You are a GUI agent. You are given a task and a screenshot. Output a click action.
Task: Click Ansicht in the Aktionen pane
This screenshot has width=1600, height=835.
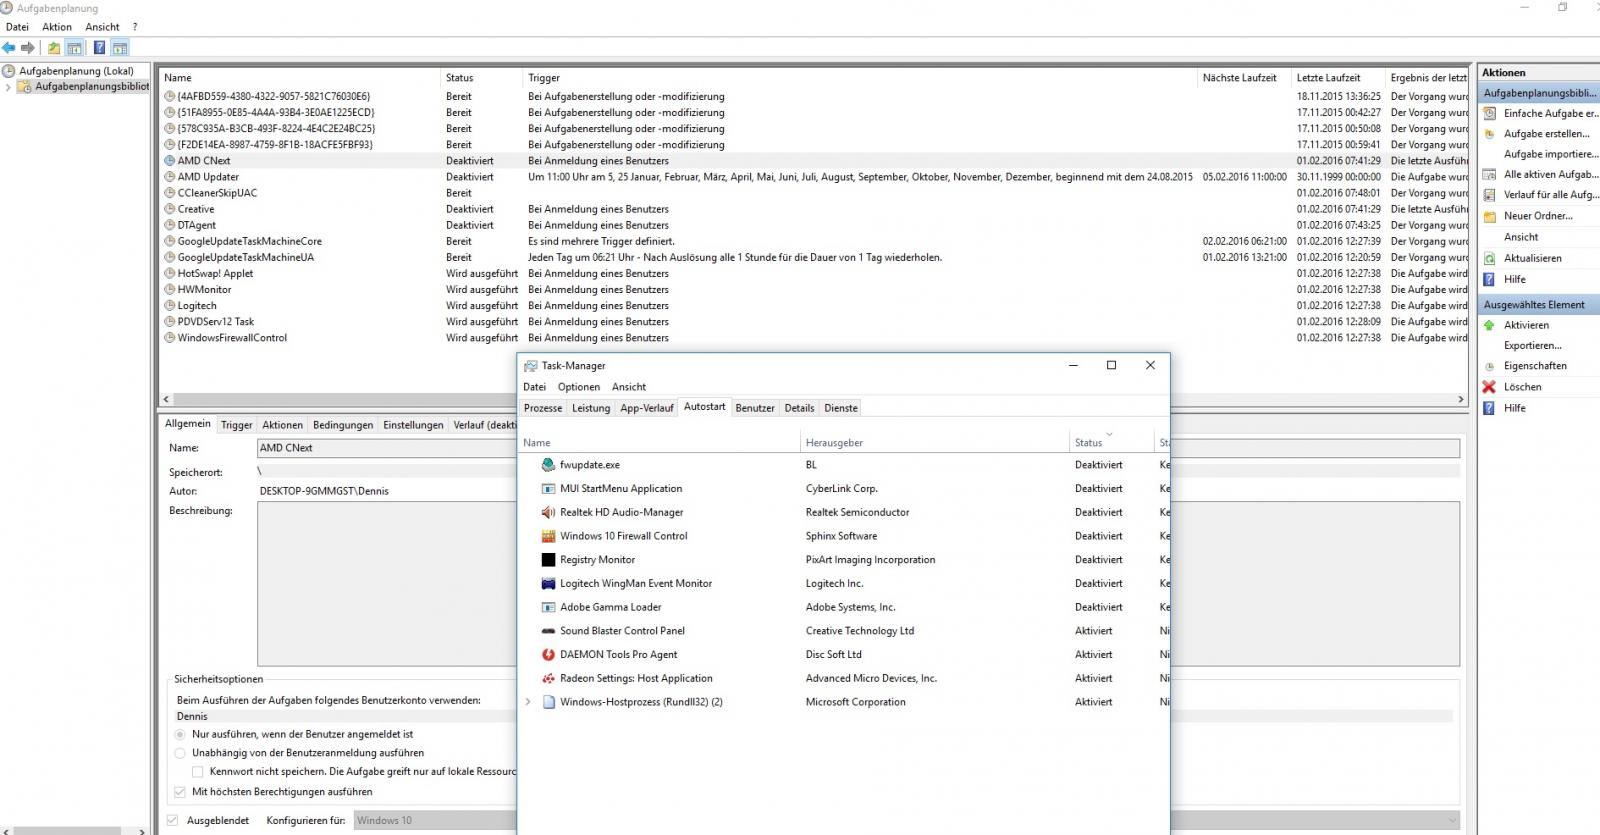[x=1521, y=237]
